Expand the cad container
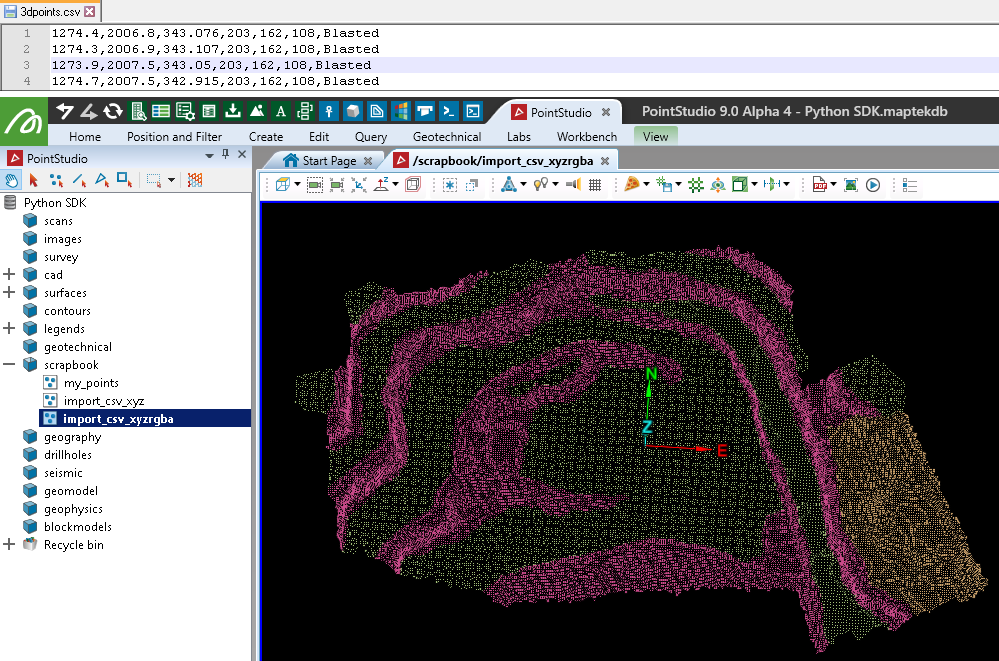999x661 pixels. pyautogui.click(x=9, y=275)
